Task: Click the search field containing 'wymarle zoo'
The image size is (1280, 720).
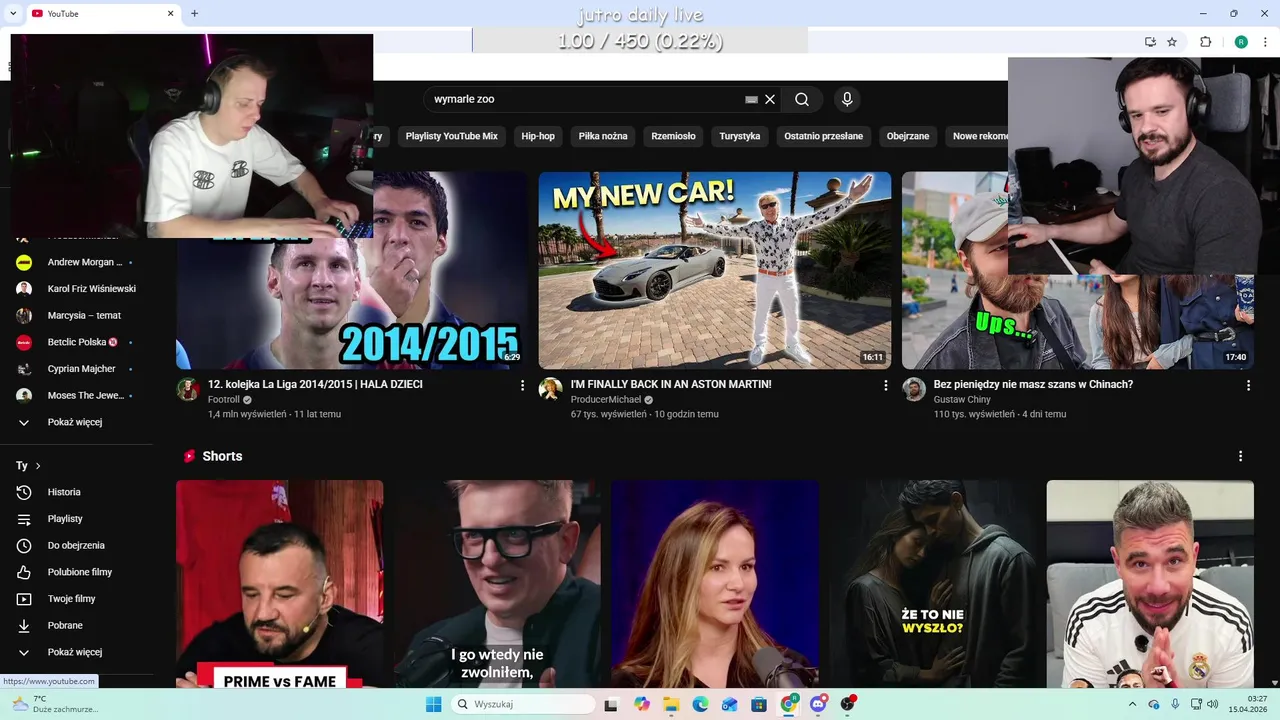Action: point(603,99)
